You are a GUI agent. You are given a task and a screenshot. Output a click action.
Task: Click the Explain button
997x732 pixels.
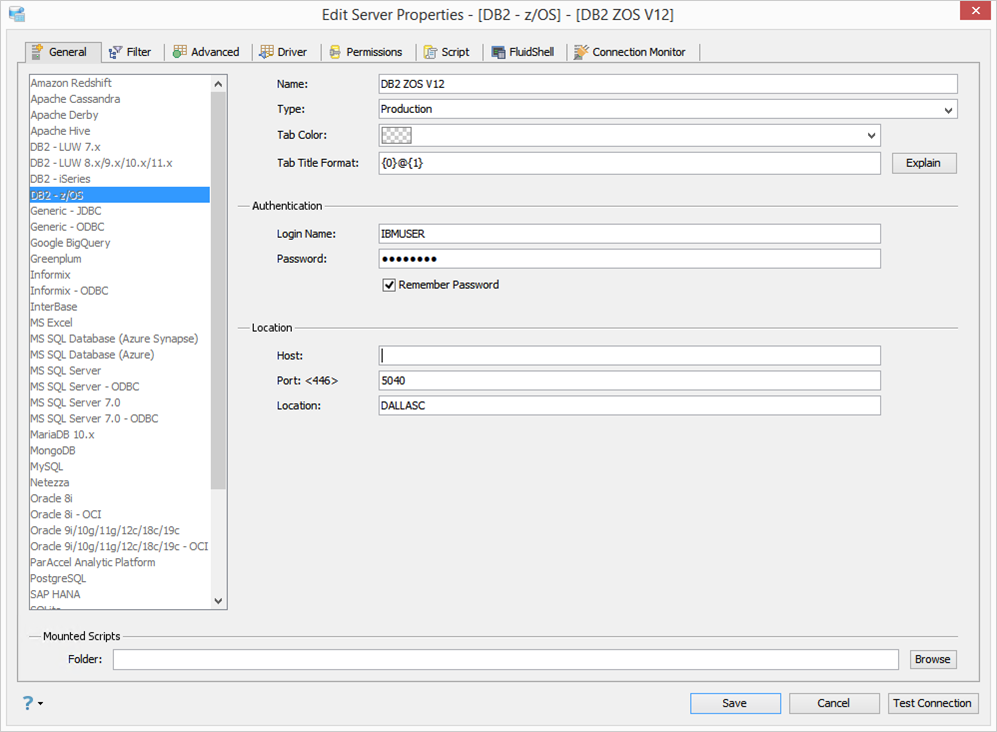point(923,163)
